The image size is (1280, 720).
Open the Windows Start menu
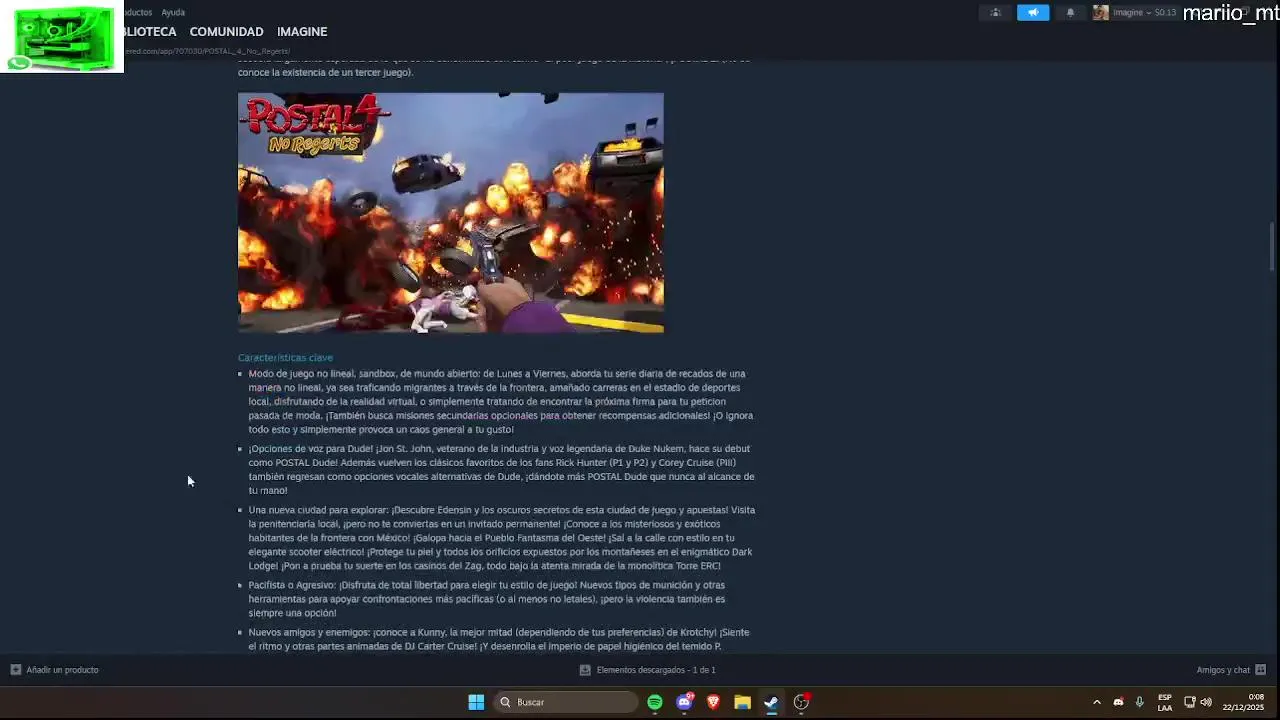point(476,702)
